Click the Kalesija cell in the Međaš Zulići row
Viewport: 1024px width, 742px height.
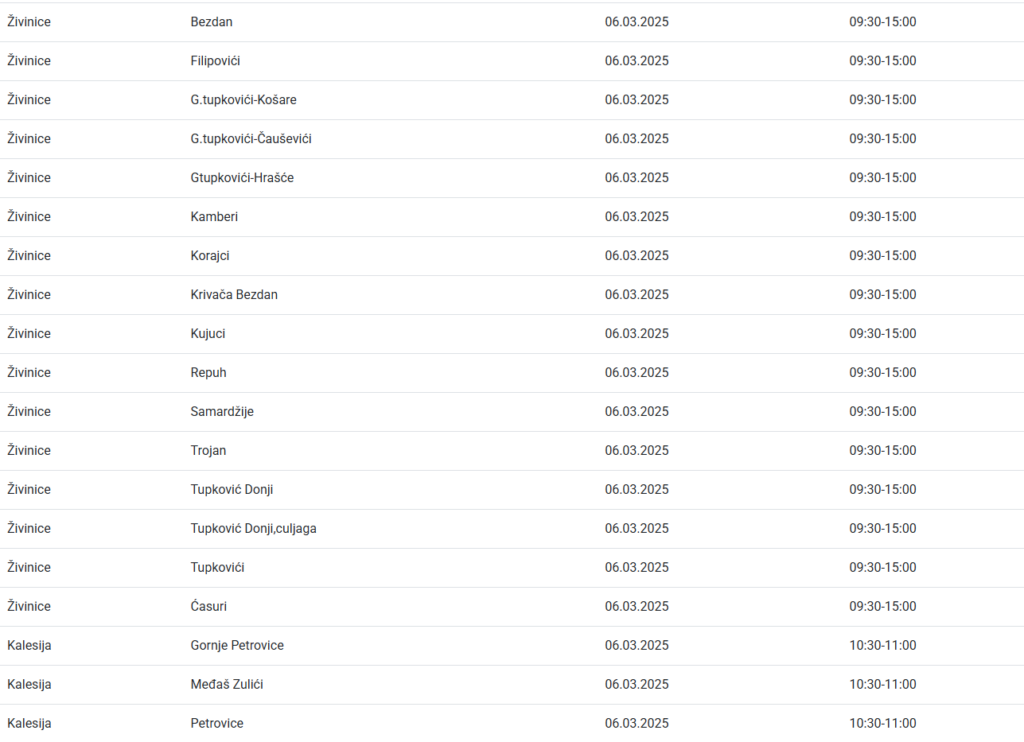point(29,685)
